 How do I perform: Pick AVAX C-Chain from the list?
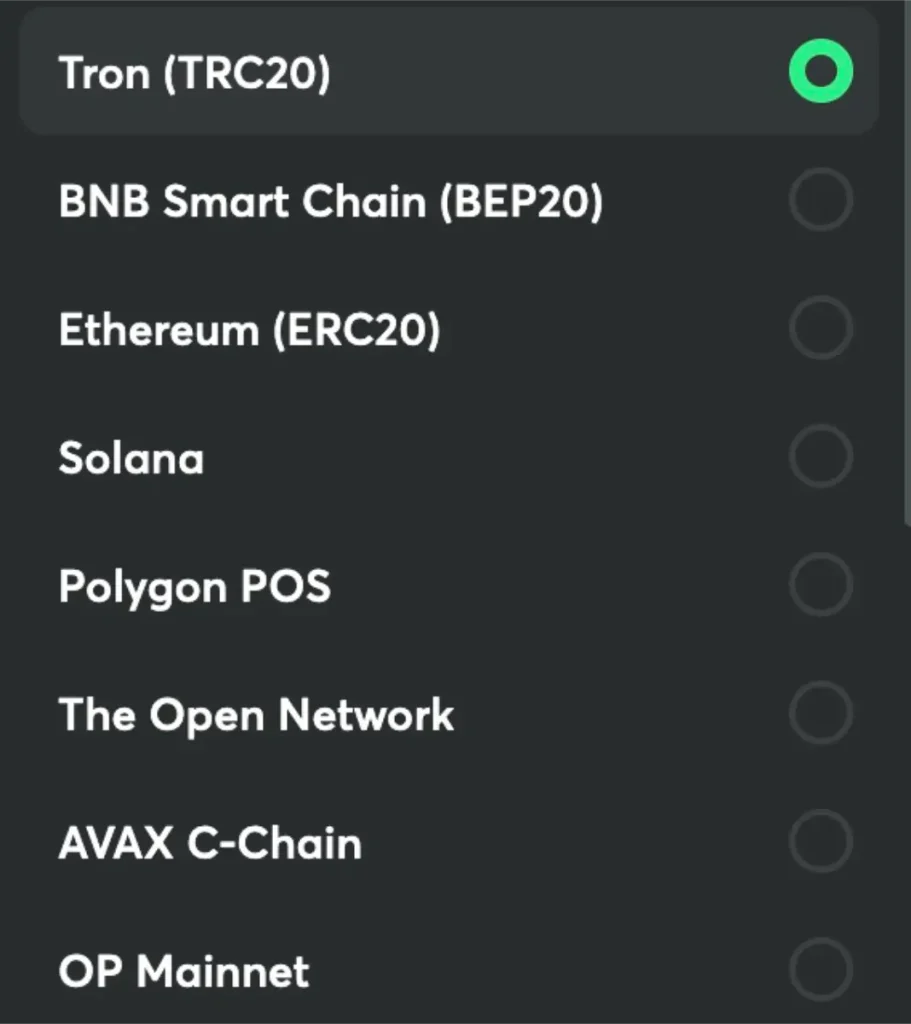point(450,841)
